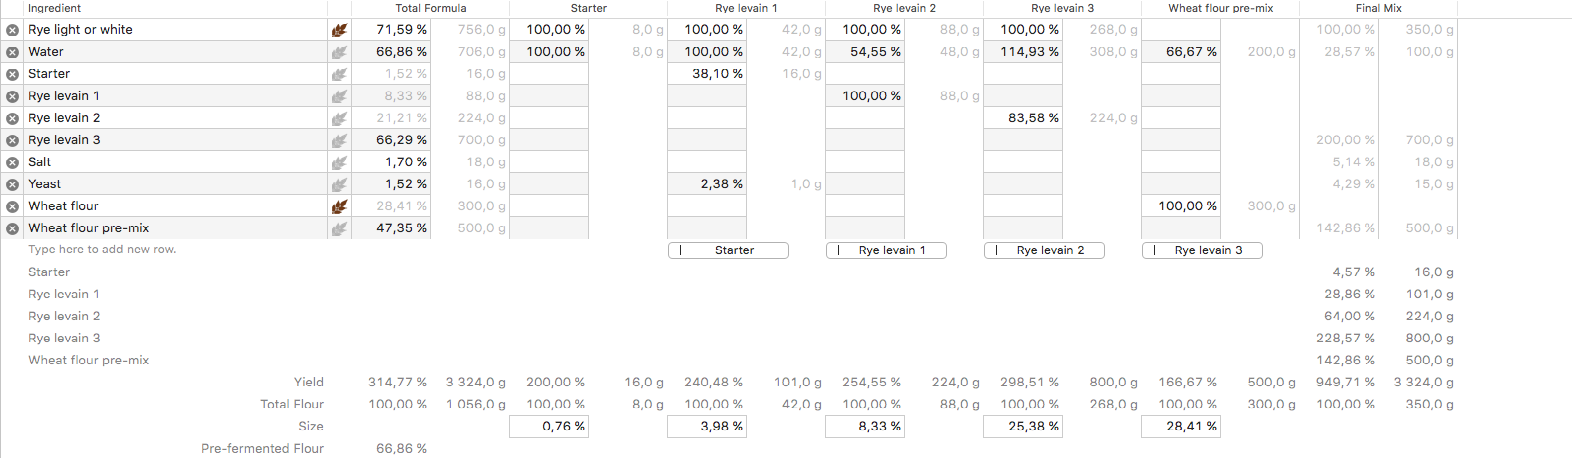
Task: Open the Rye levain 2 pop-up button under the table
Action: [x=1044, y=250]
